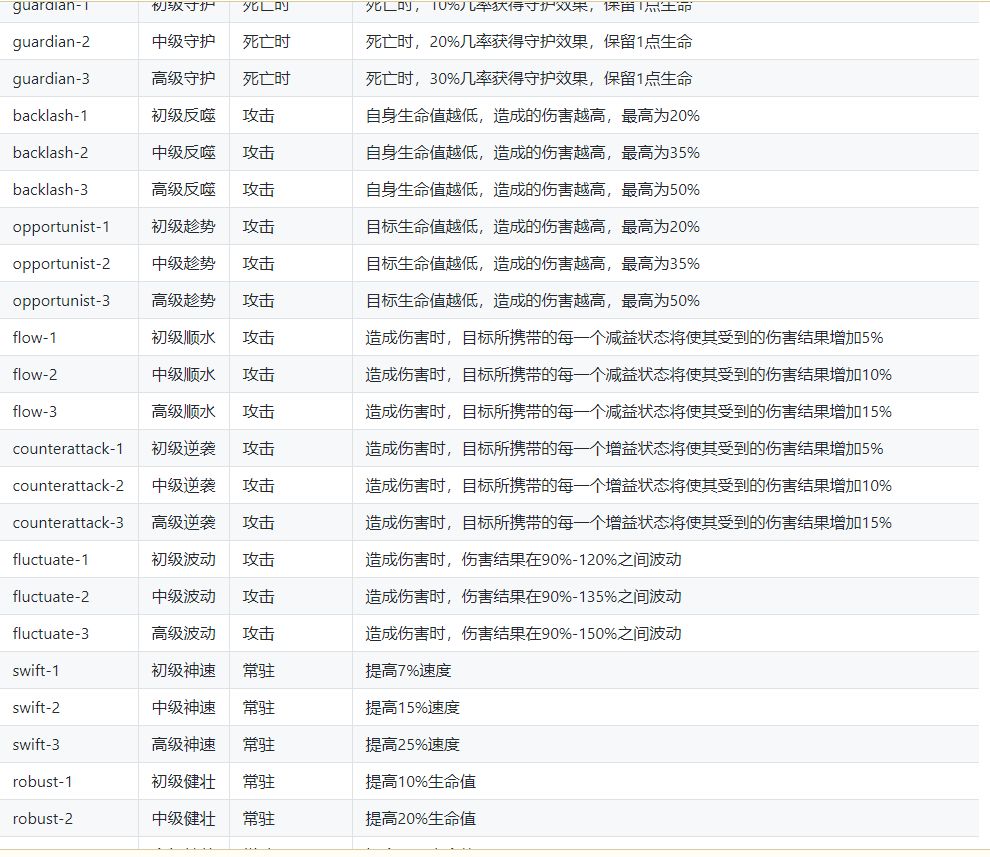The width and height of the screenshot is (990, 857).
Task: Click the 高级神速 name cell
Action: point(184,745)
